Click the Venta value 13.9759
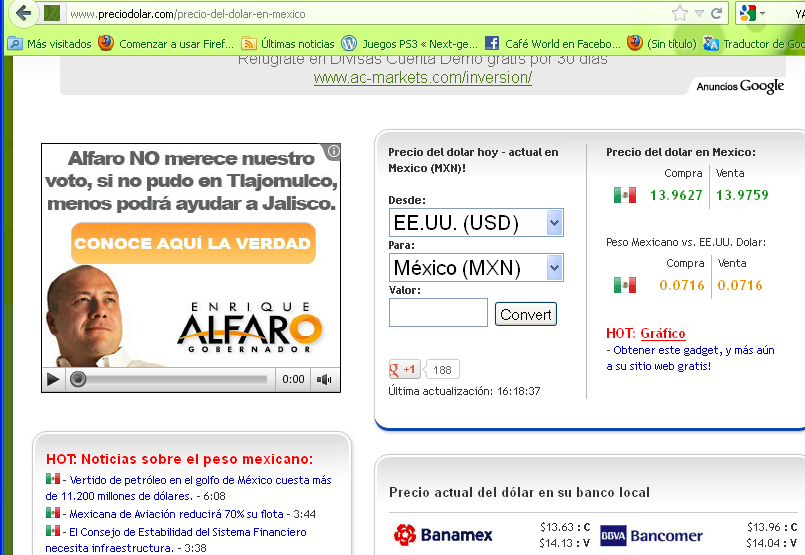 [742, 195]
